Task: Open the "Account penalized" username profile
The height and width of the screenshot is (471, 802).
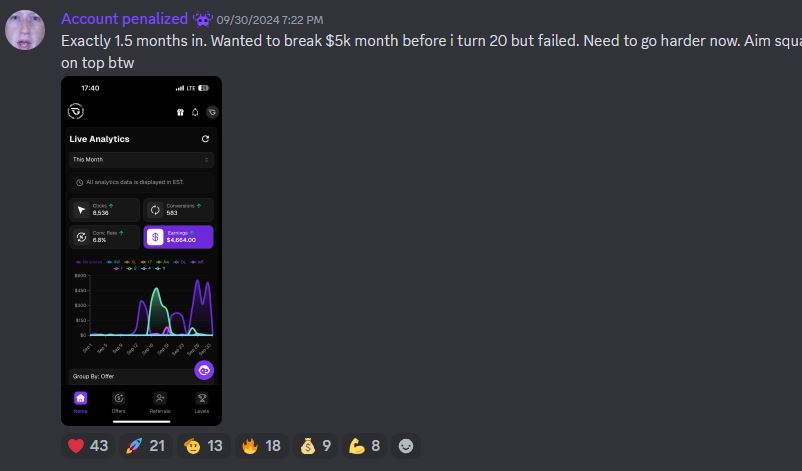Action: [124, 19]
